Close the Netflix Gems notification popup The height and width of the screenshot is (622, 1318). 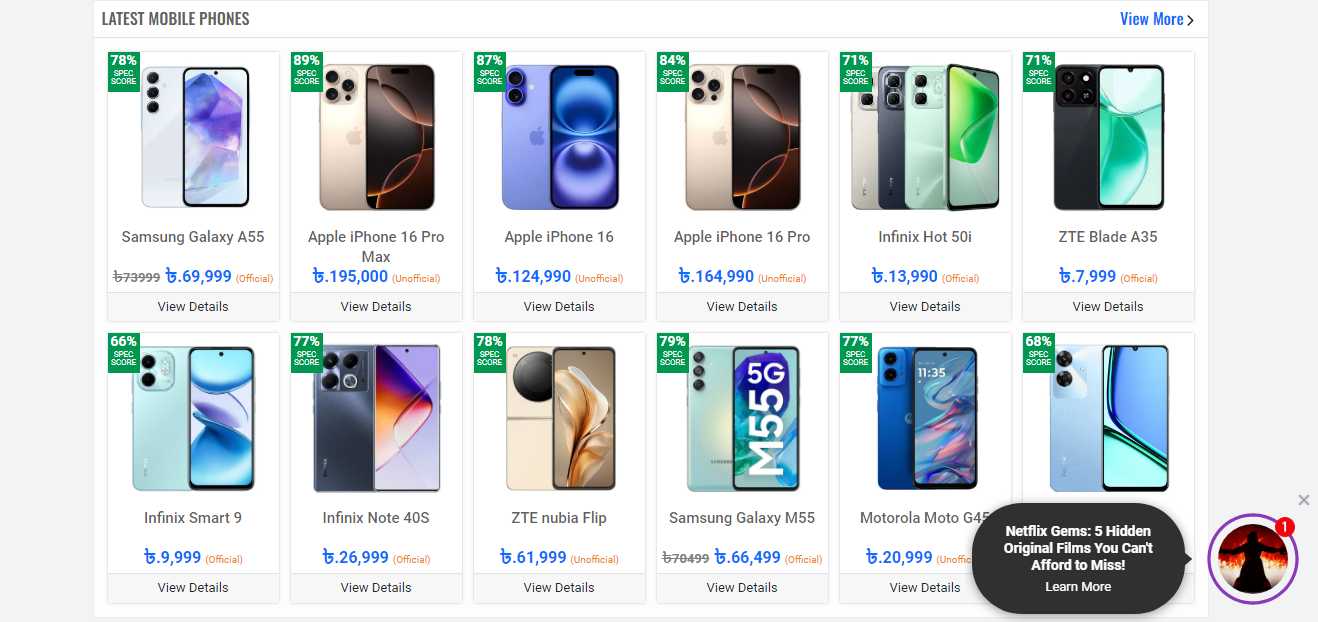tap(1303, 500)
